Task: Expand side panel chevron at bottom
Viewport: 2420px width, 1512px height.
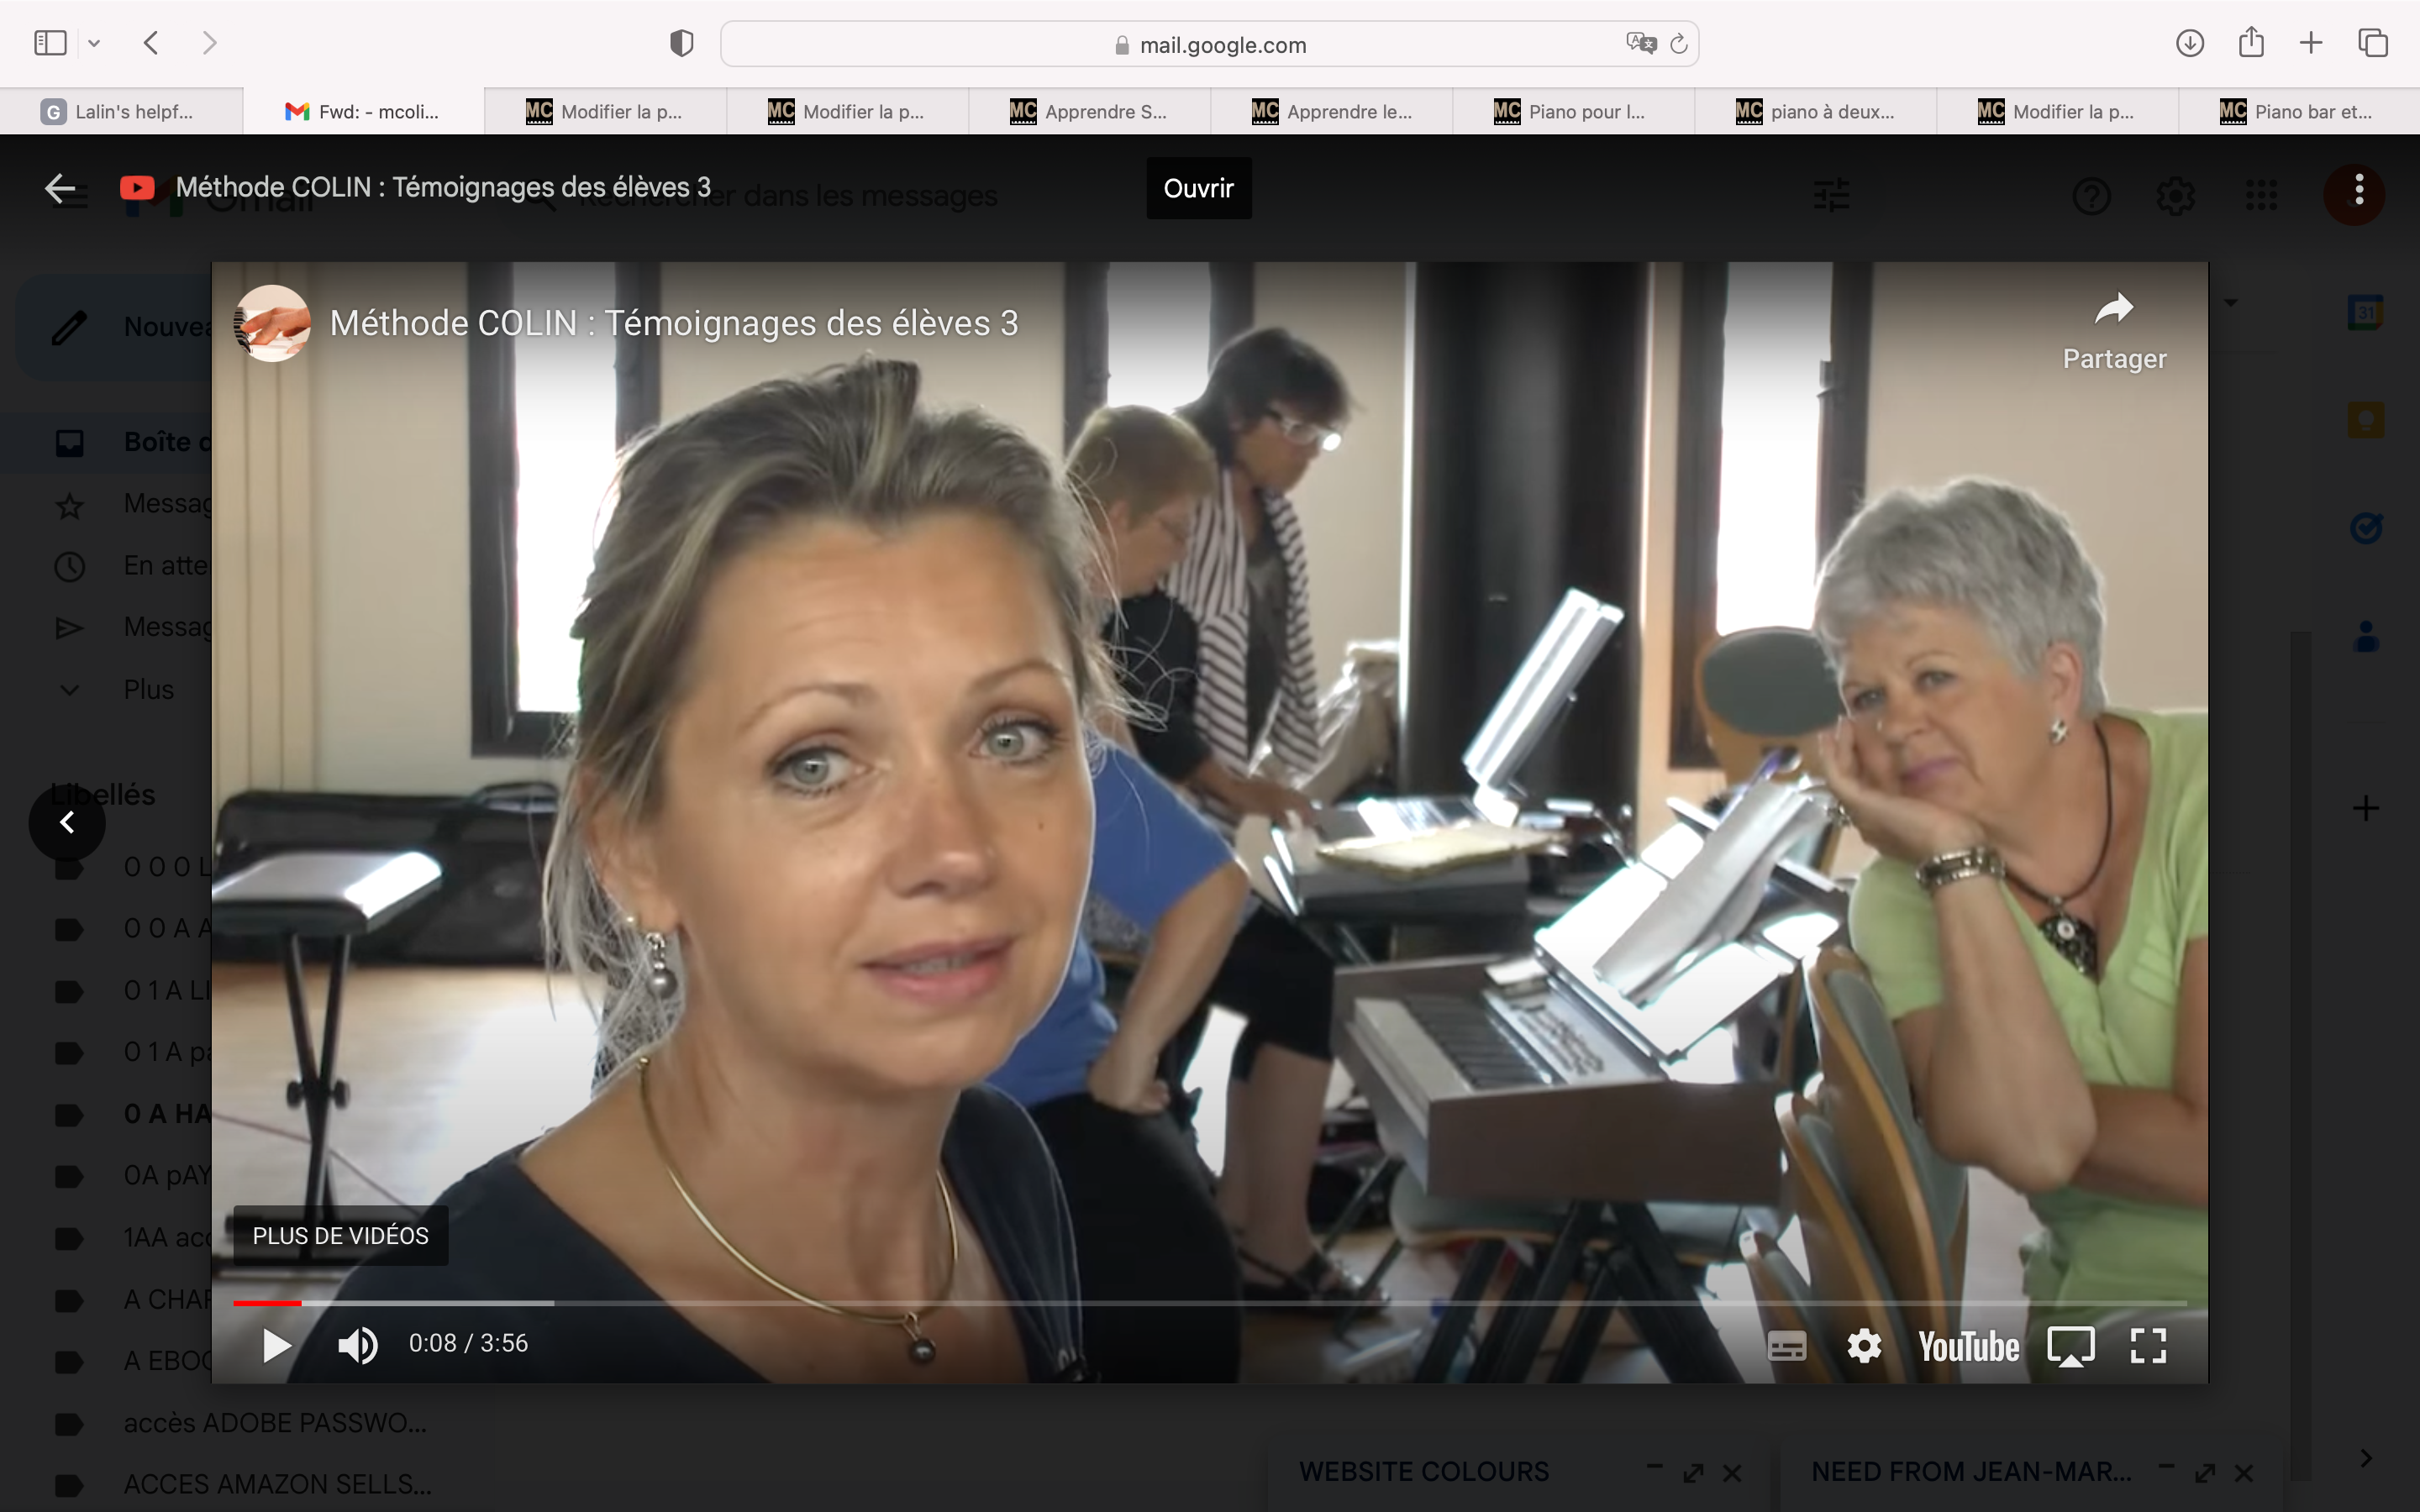Action: (2366, 1458)
